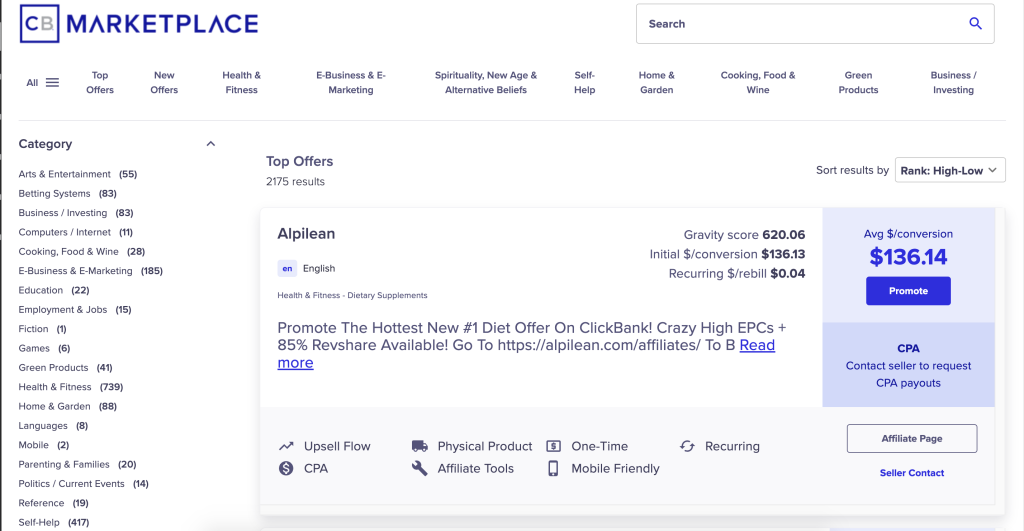
Task: Collapse the Category filter section
Action: tap(210, 144)
